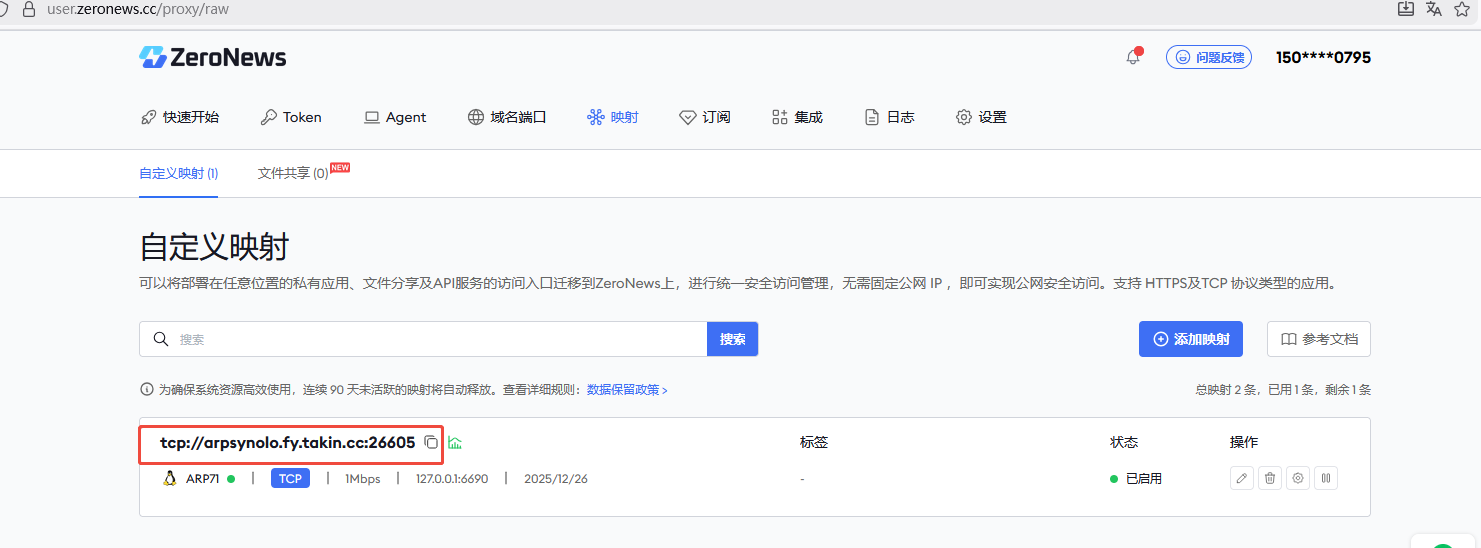This screenshot has height=548, width=1481.
Task: Open the account menu 150****0795
Action: tap(1322, 58)
